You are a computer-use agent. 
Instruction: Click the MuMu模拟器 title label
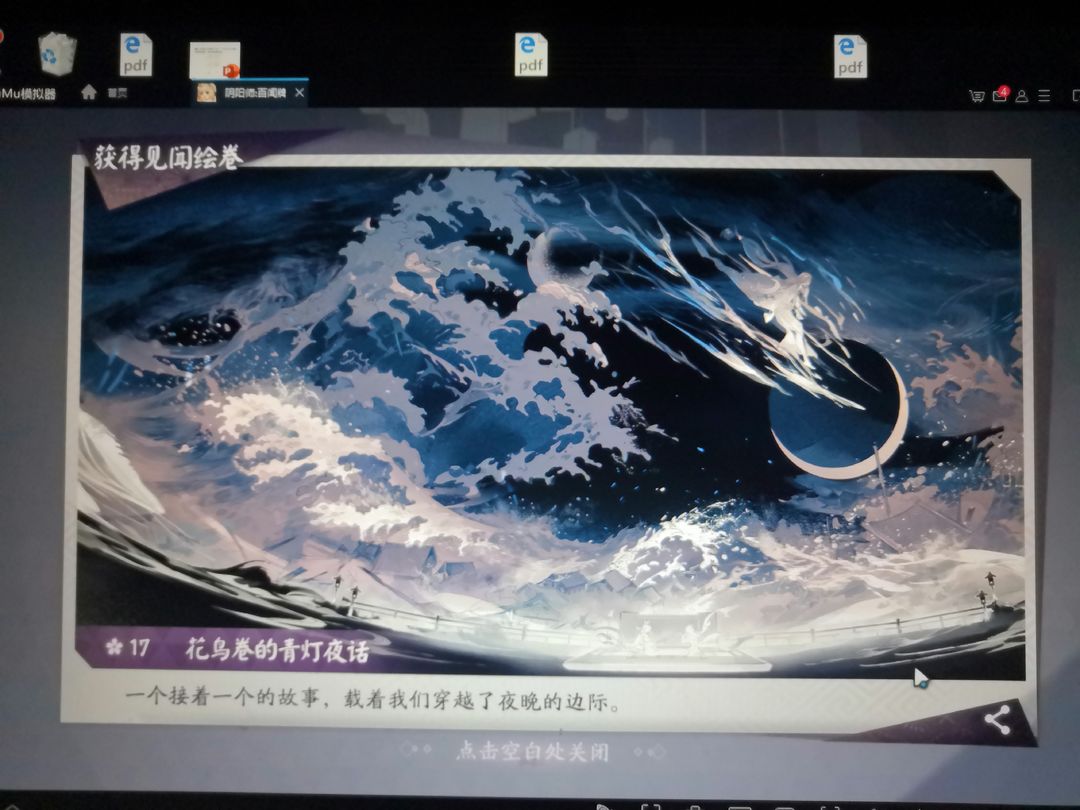[28, 94]
